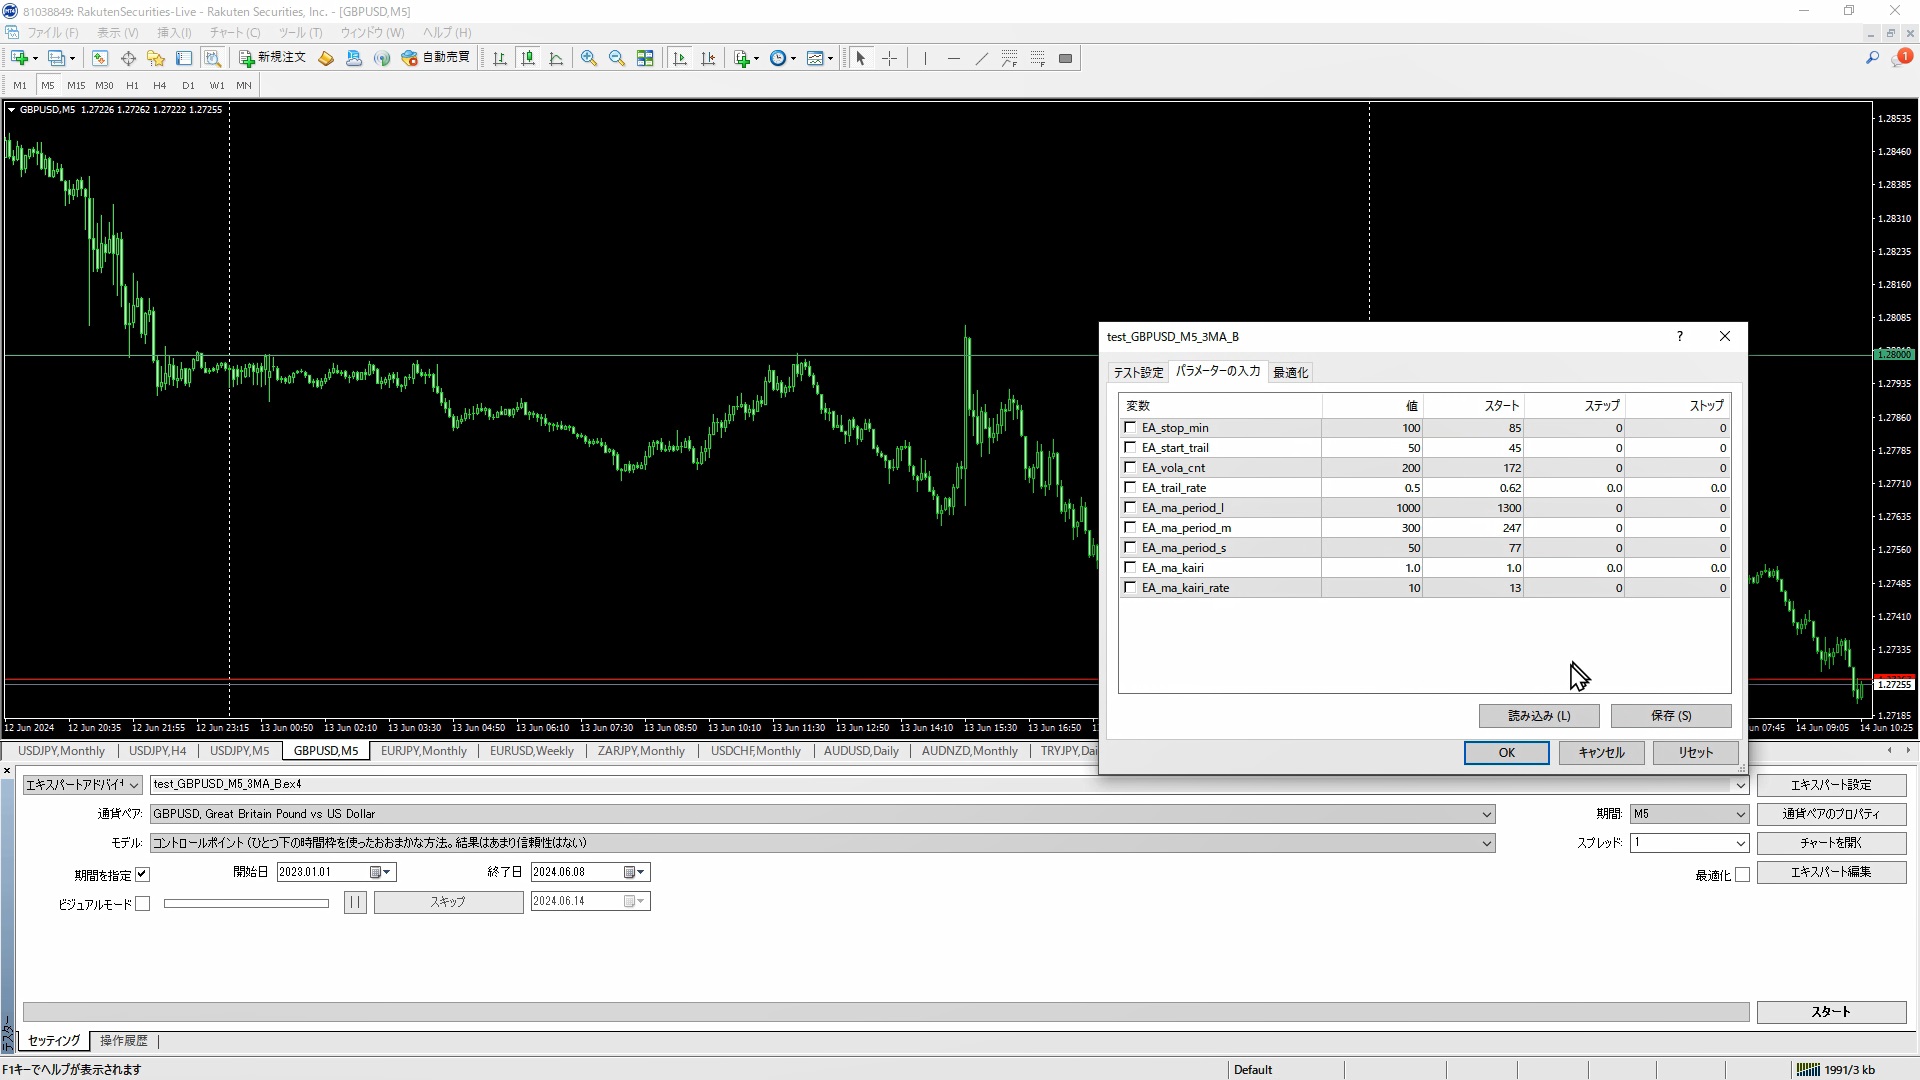Select the trendline drawing tool
Image resolution: width=1920 pixels, height=1080 pixels.
[x=981, y=58]
